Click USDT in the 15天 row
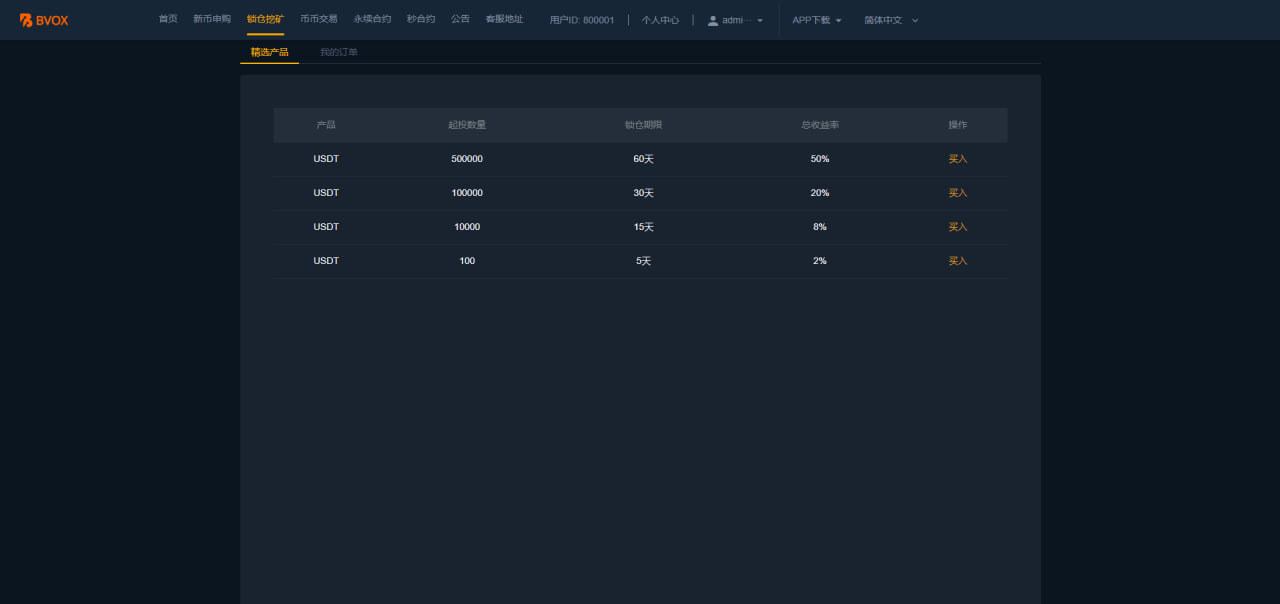Image resolution: width=1280 pixels, height=604 pixels. (x=326, y=227)
